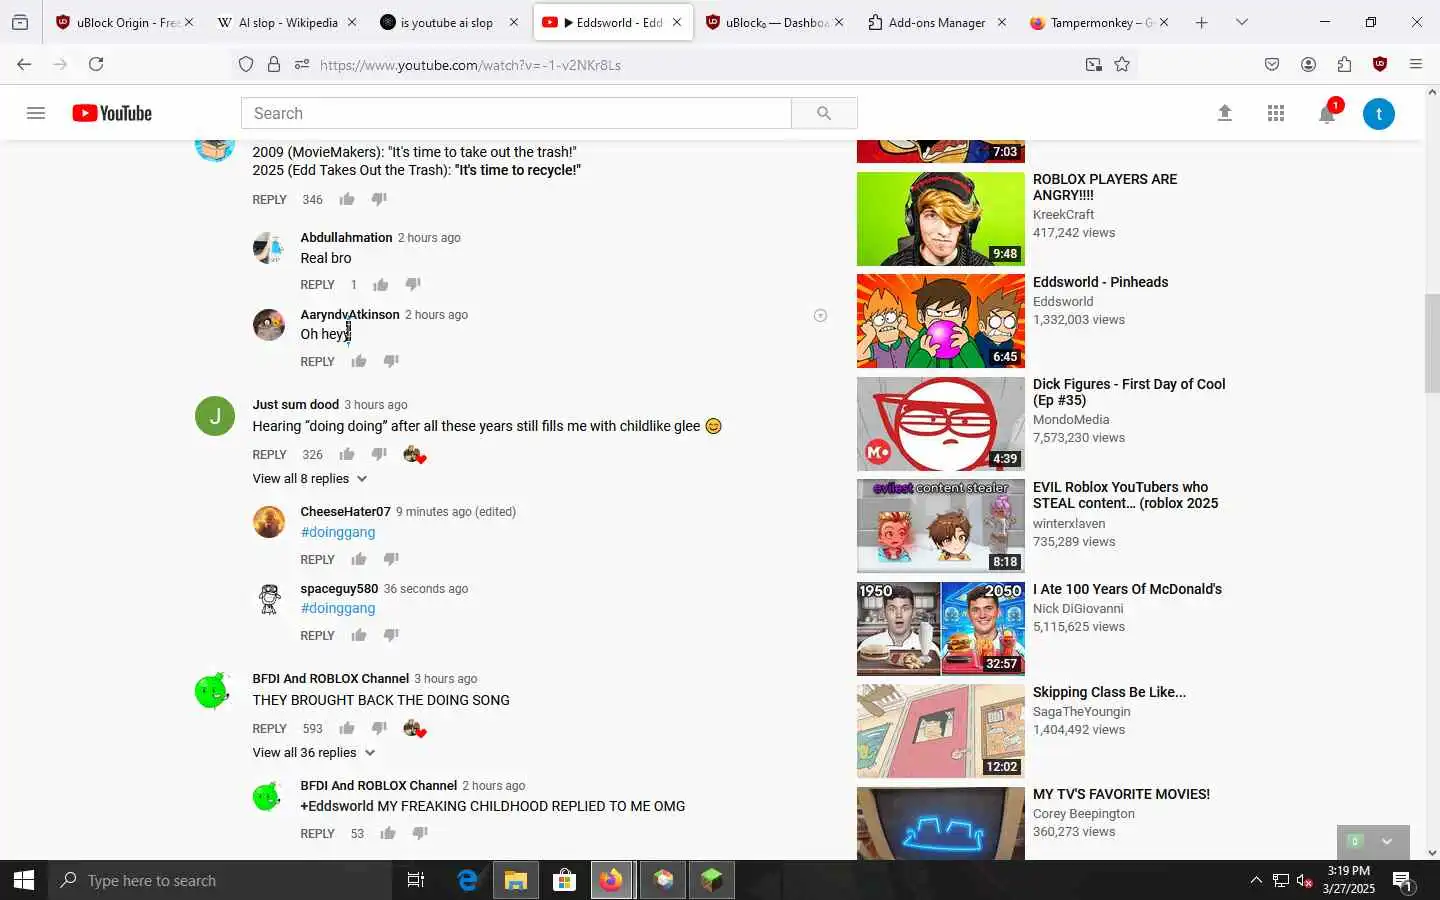
Task: Open the BFDI And ROBLOX Channel name above 'DOING SONG'
Action: [330, 678]
